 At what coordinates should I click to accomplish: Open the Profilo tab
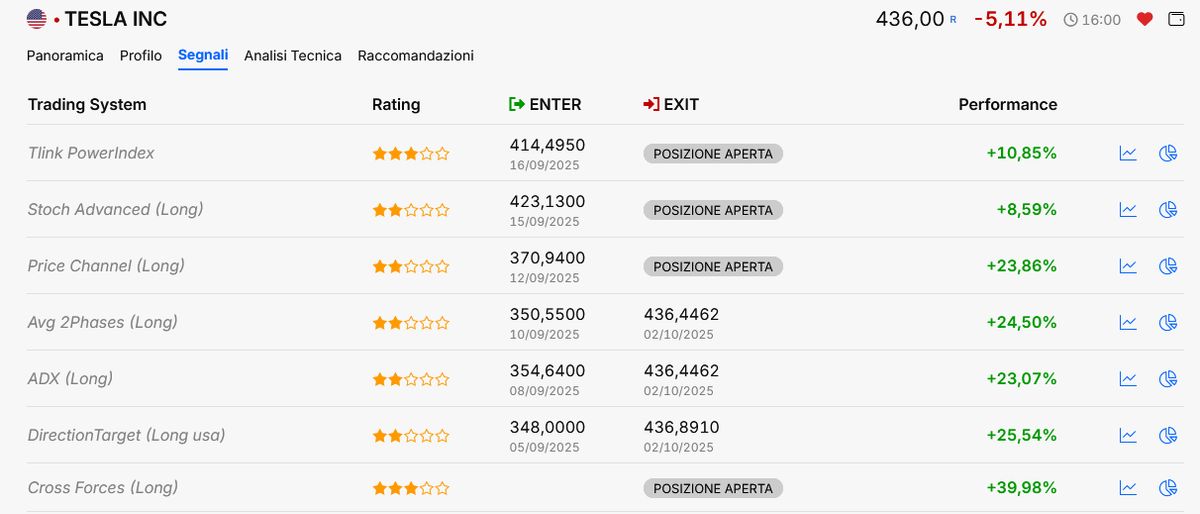(140, 56)
